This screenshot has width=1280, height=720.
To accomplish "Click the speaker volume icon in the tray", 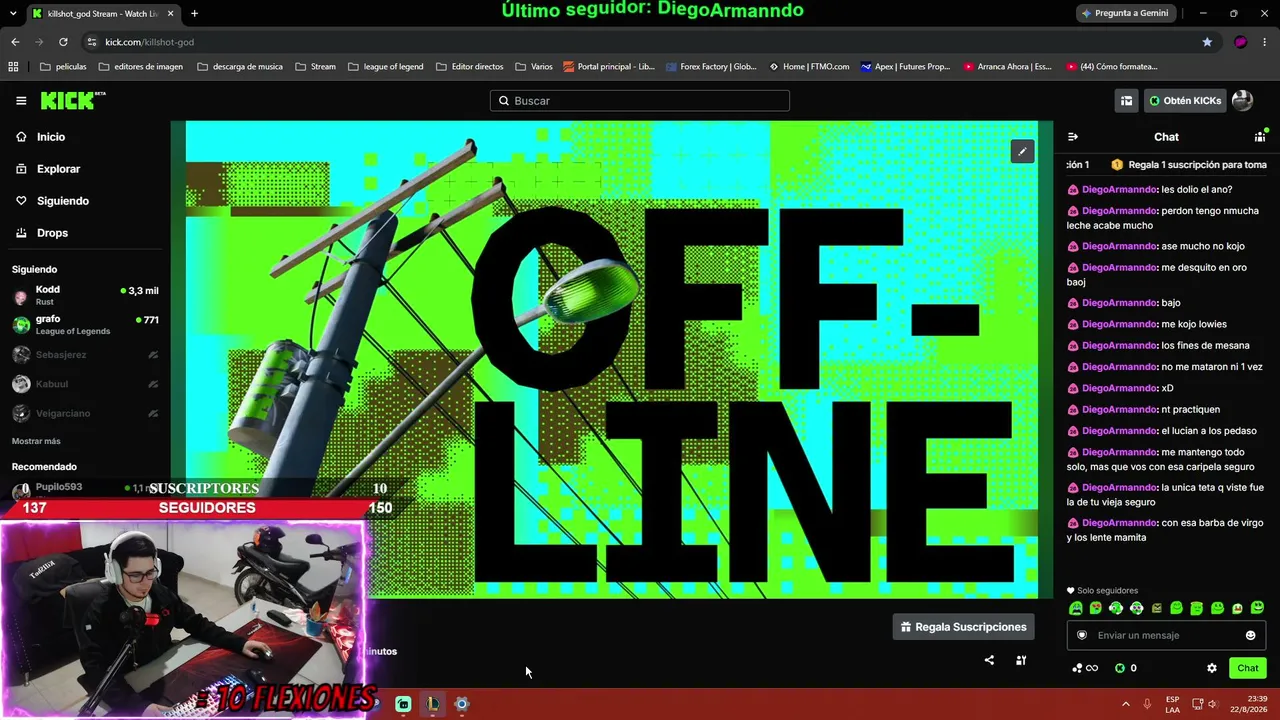I will point(1212,704).
